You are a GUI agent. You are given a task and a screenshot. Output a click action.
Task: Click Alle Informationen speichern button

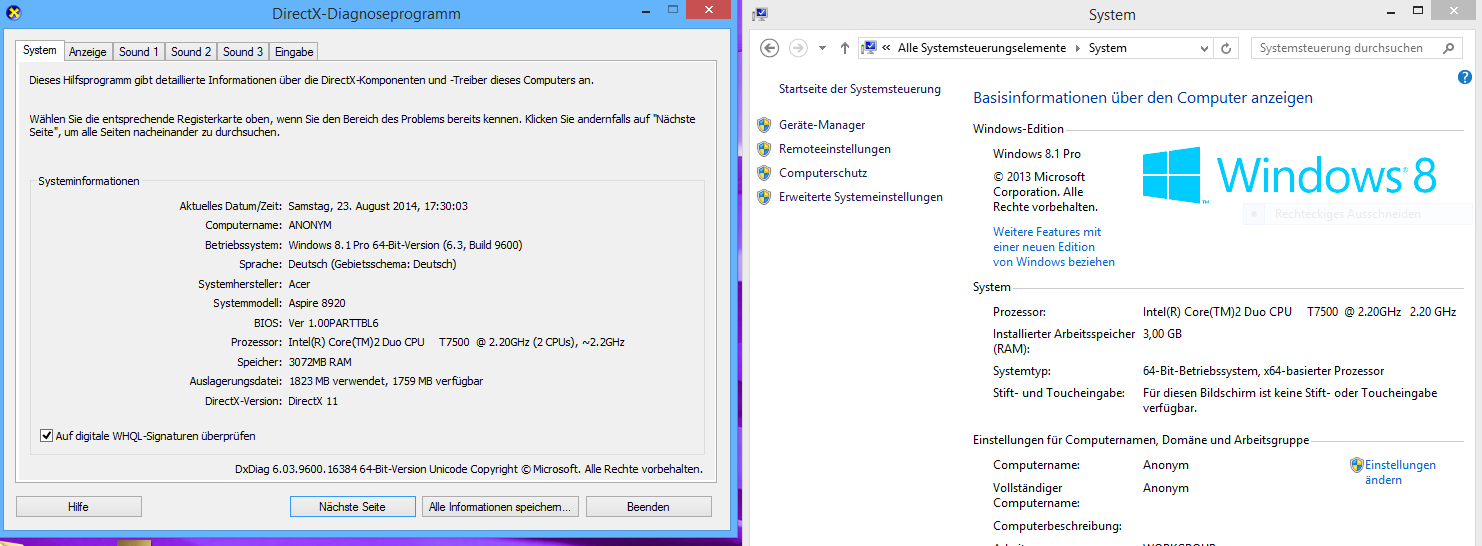tap(500, 507)
